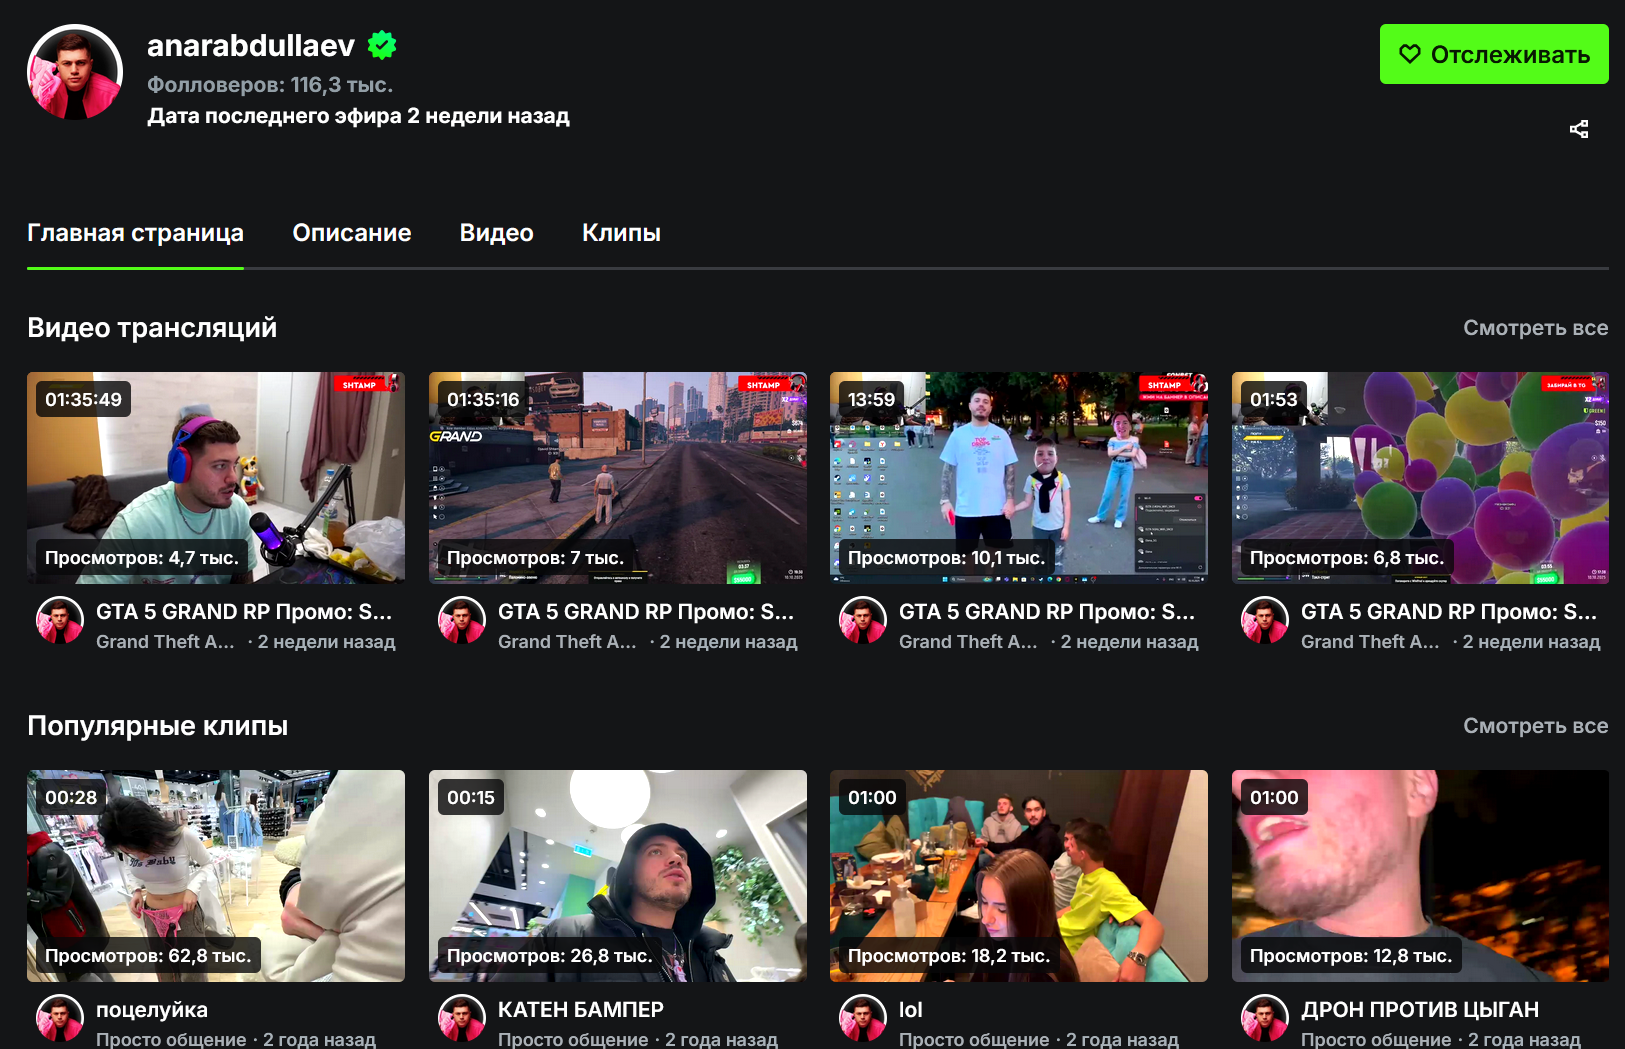Open the large anarabdullaev profile avatar
This screenshot has height=1049, width=1625.
click(75, 72)
